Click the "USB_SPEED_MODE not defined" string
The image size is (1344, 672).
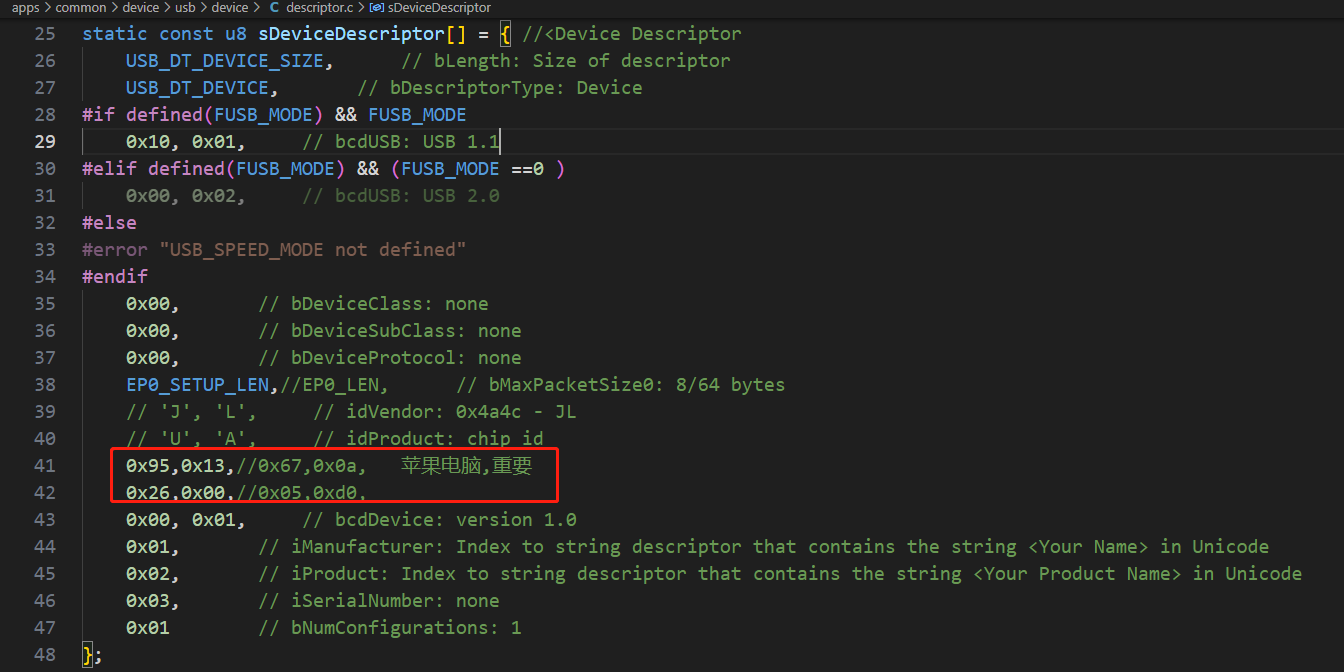(x=313, y=250)
